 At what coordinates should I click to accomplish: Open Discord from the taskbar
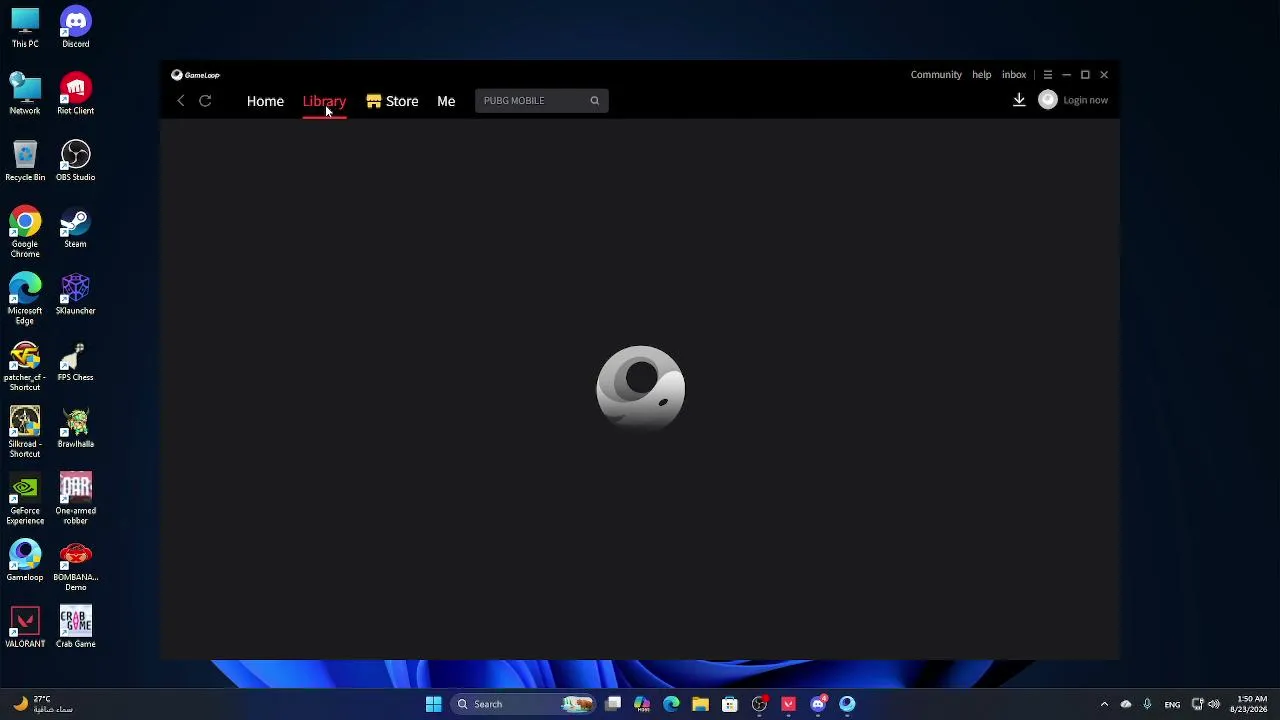click(x=818, y=704)
